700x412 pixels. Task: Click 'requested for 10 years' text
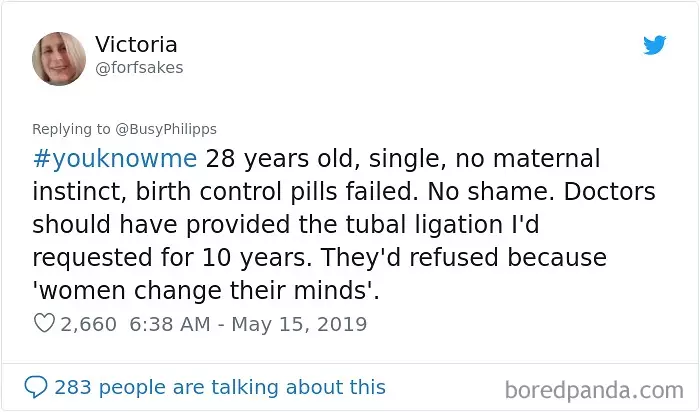[172, 258]
